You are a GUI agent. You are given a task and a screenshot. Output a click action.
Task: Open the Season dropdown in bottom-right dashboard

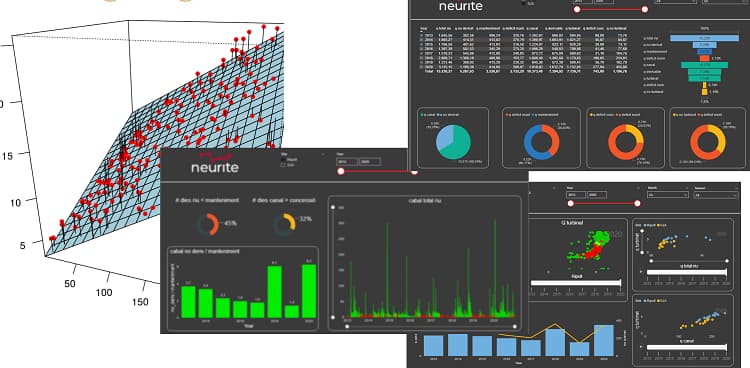716,195
